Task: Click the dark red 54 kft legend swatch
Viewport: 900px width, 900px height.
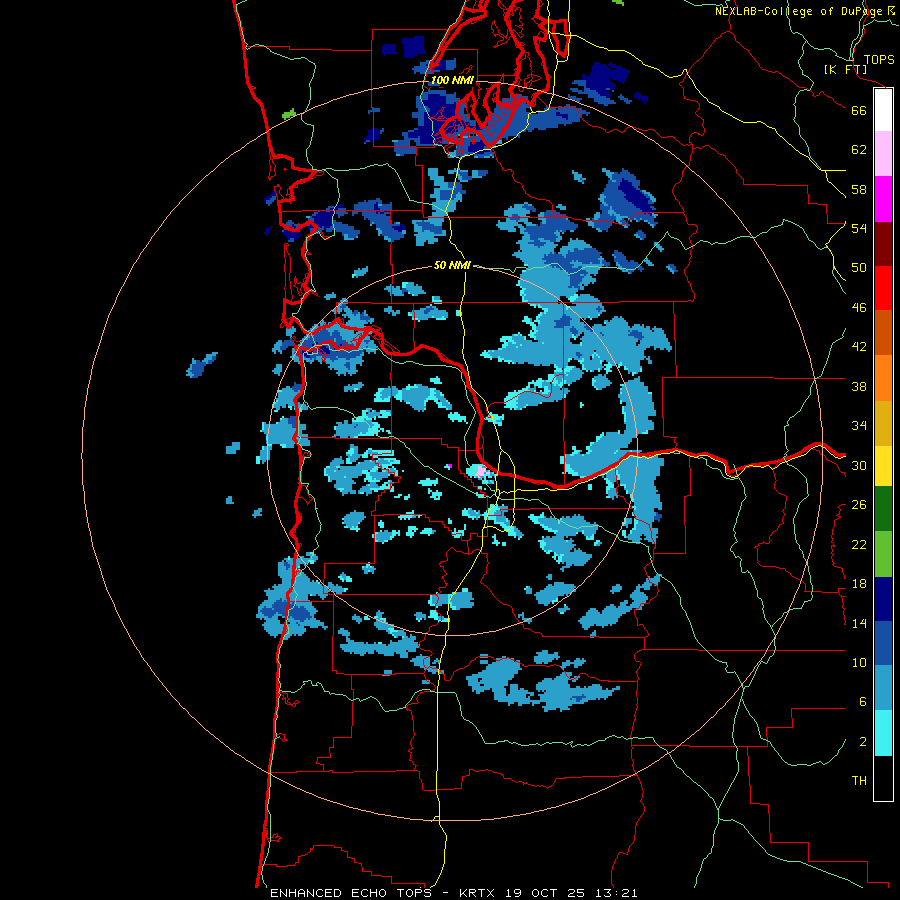Action: click(x=883, y=245)
